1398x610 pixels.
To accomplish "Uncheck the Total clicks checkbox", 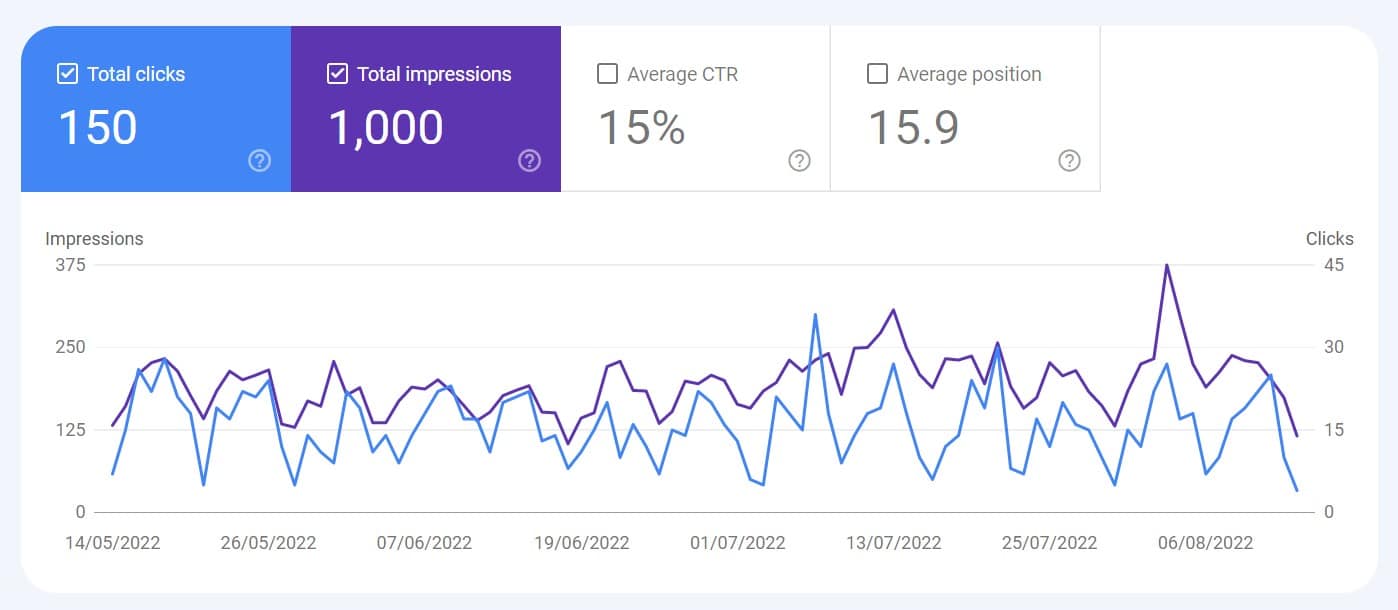I will (x=67, y=74).
